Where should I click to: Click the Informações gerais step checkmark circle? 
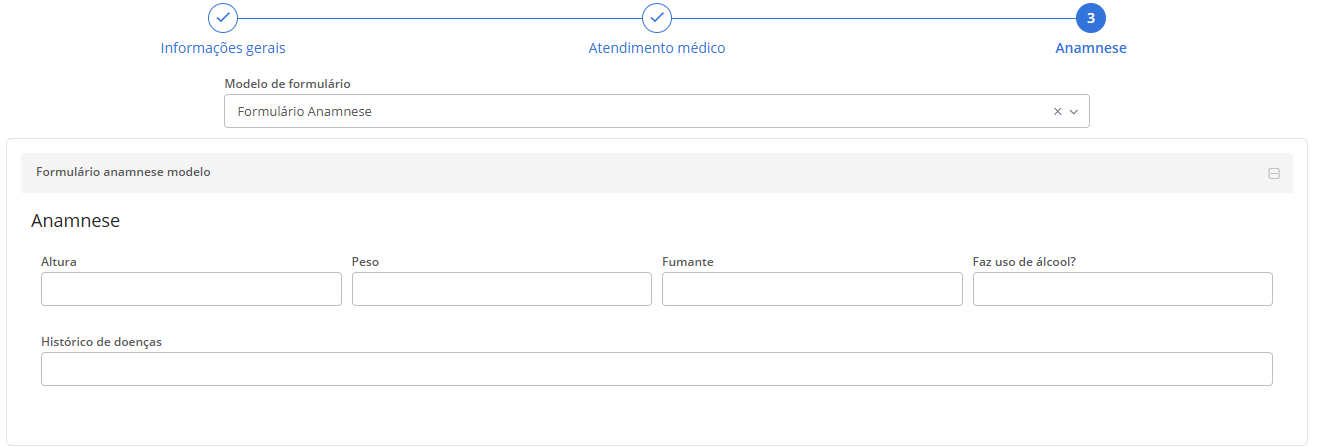223,18
